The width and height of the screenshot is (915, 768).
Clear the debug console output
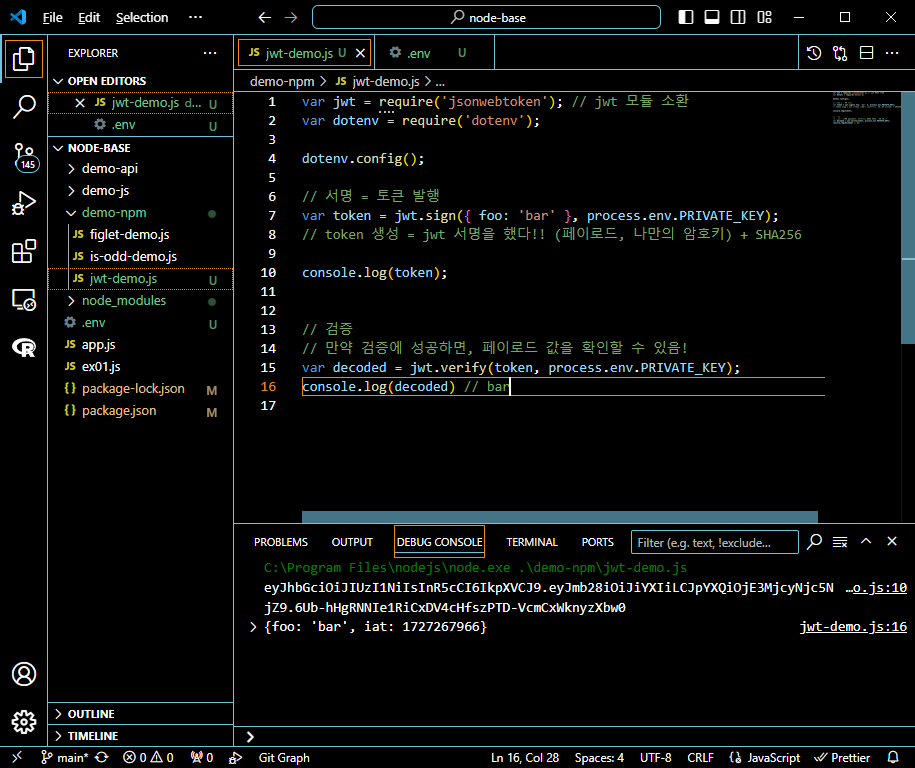coord(840,542)
